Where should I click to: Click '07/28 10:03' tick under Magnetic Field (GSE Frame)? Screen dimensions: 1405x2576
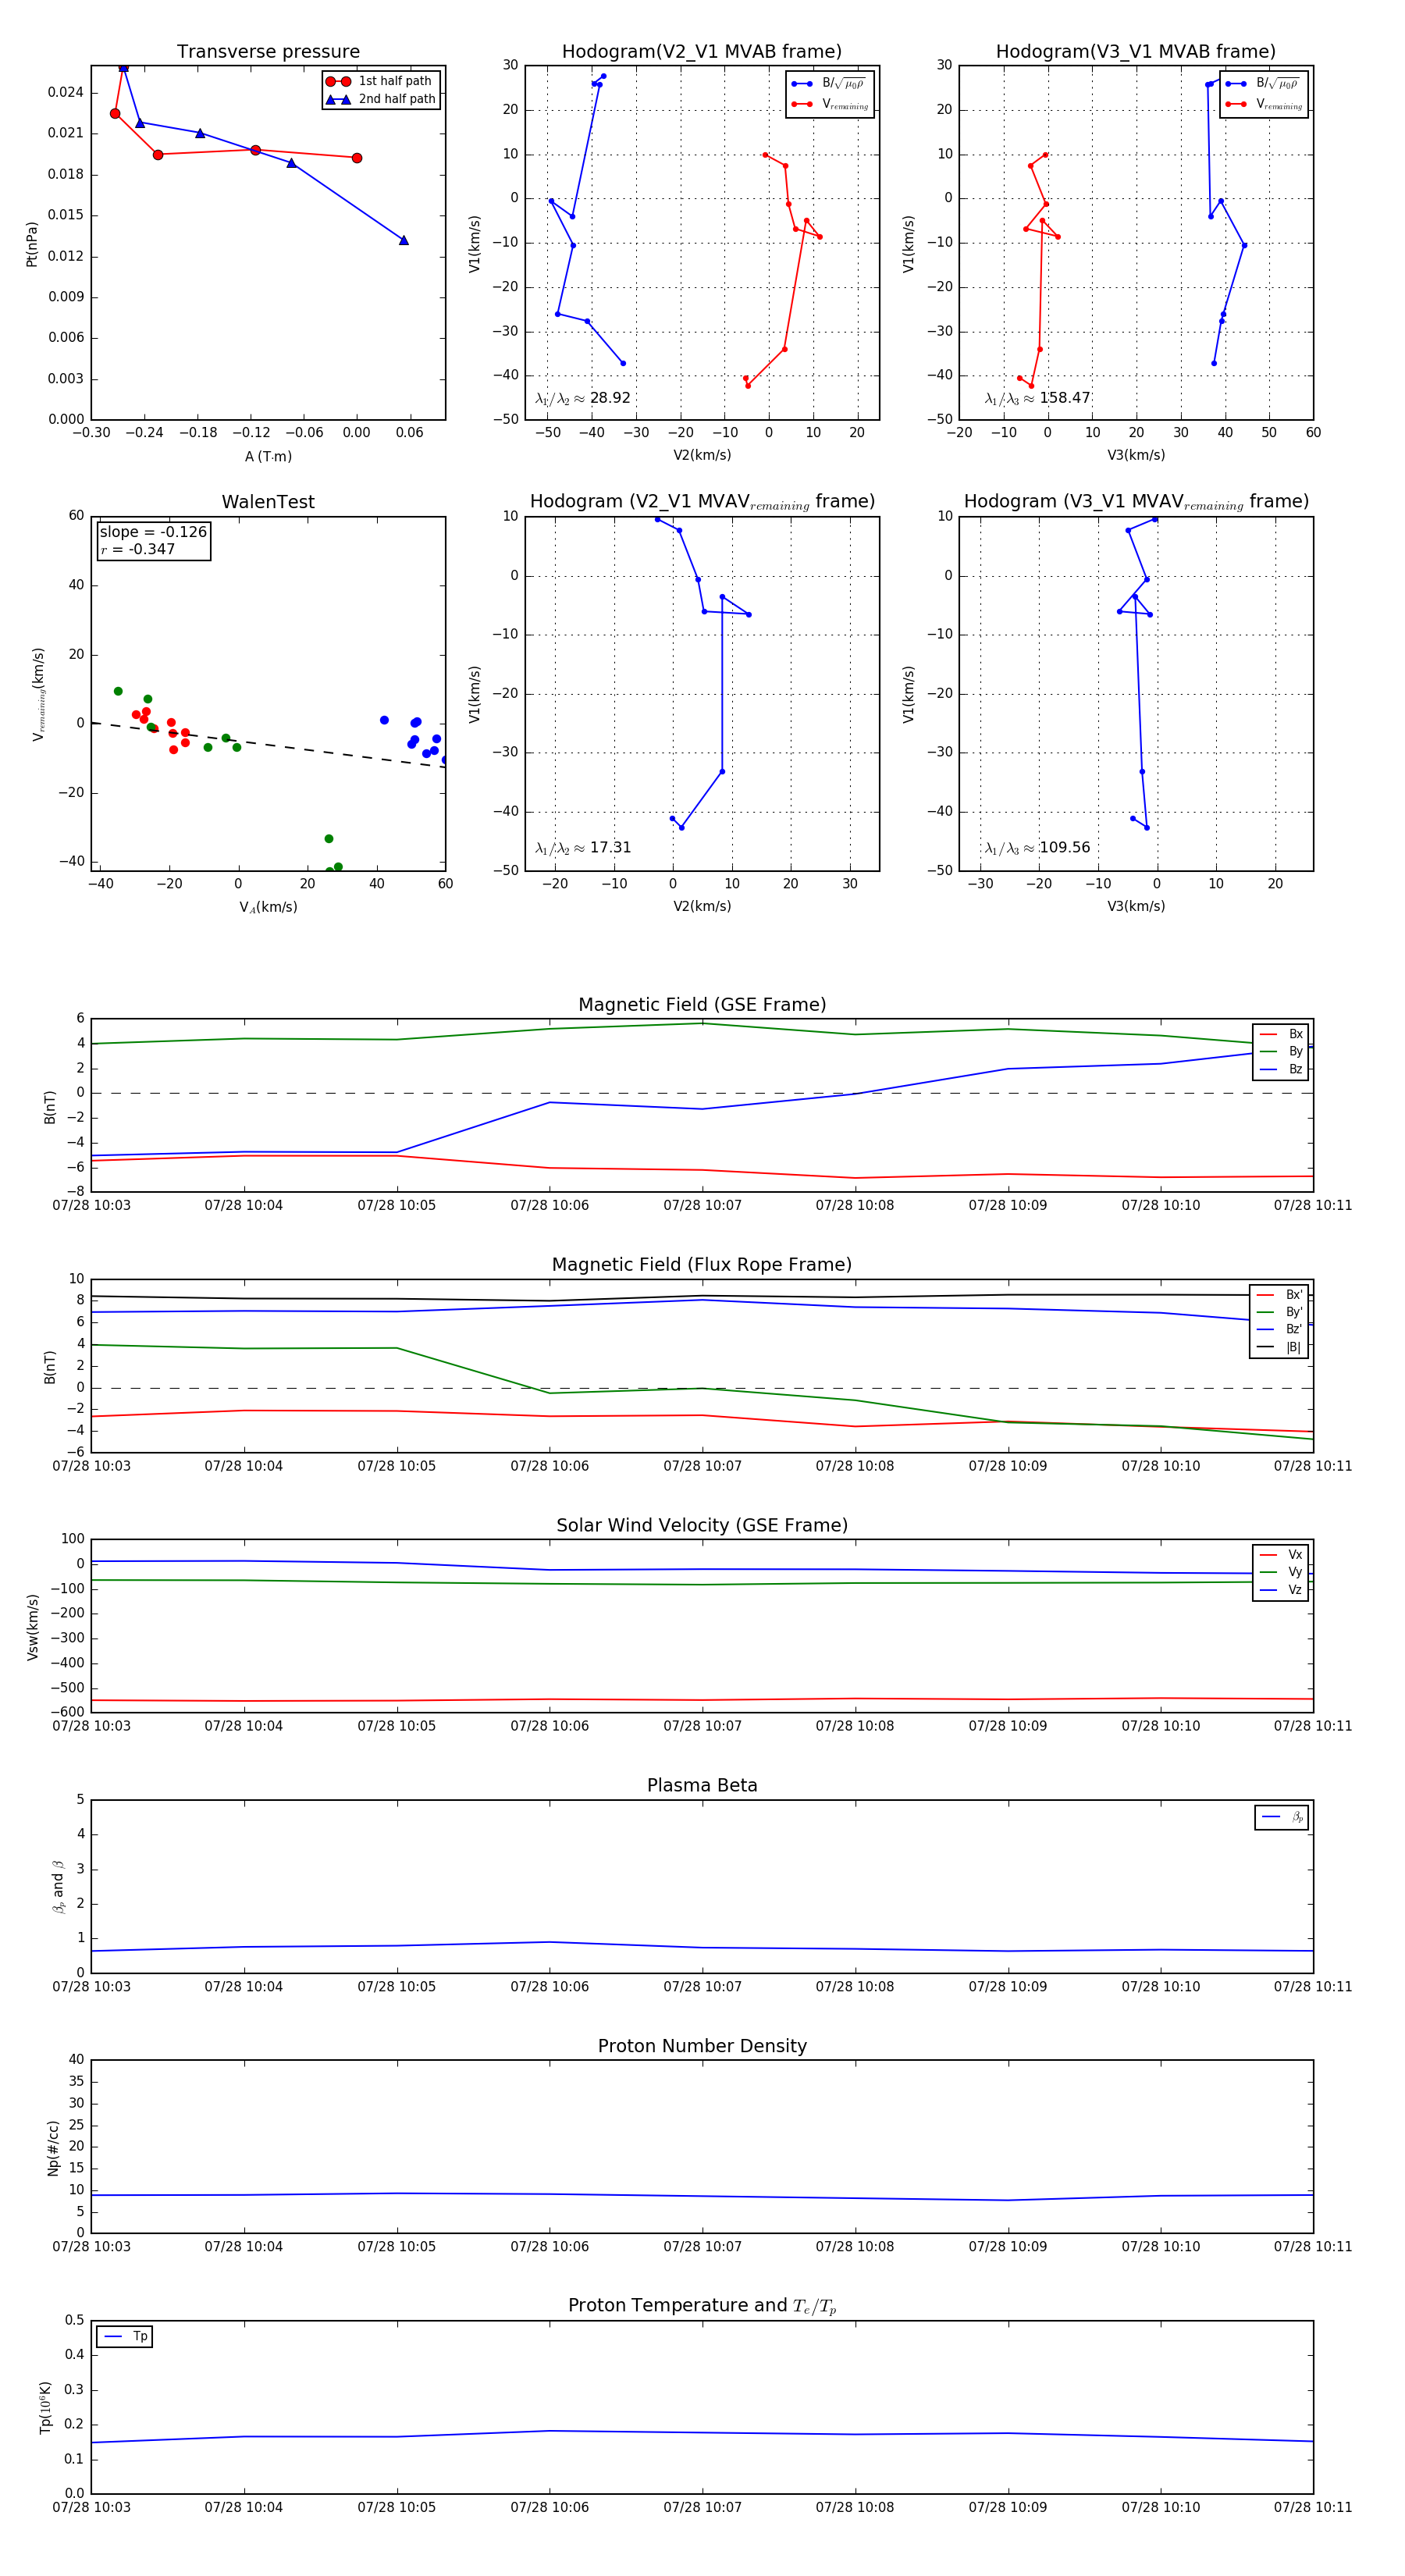pos(91,1206)
